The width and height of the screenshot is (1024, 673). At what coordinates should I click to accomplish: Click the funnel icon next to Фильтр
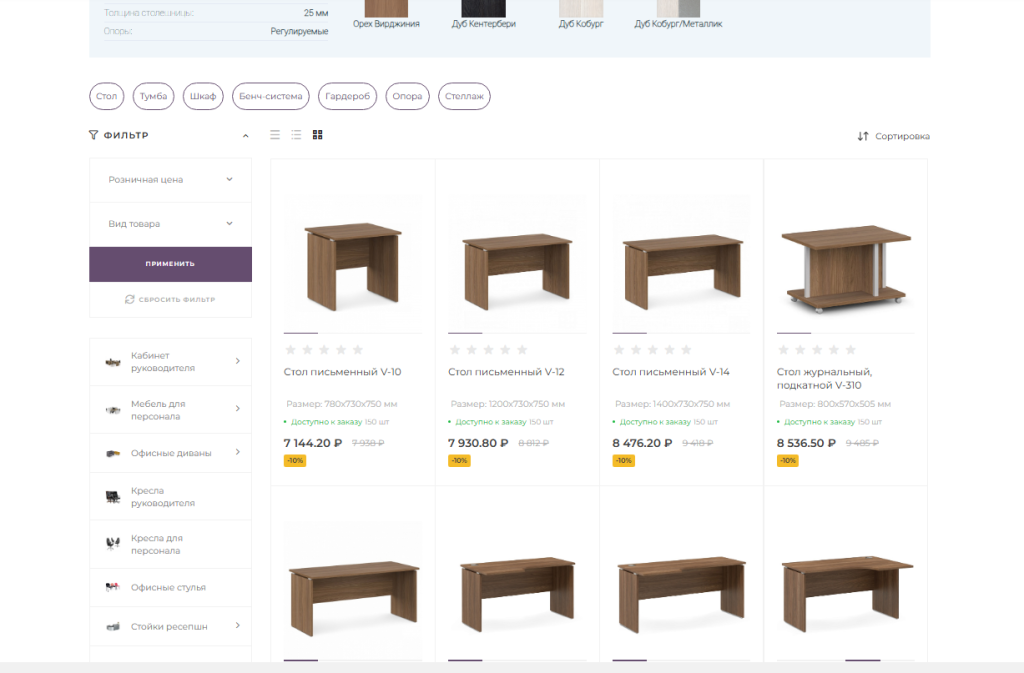[94, 135]
